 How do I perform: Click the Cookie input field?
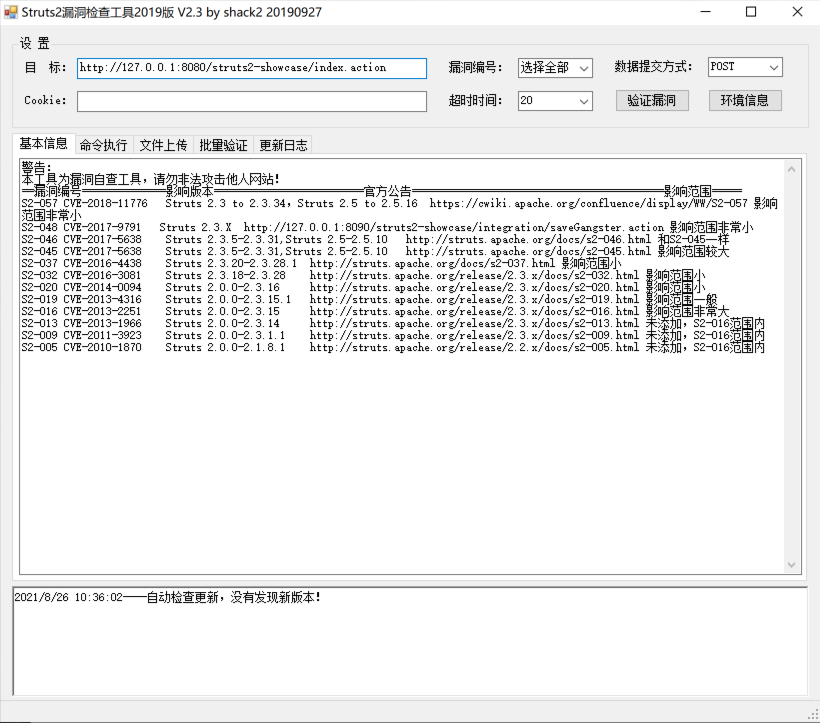(x=252, y=101)
